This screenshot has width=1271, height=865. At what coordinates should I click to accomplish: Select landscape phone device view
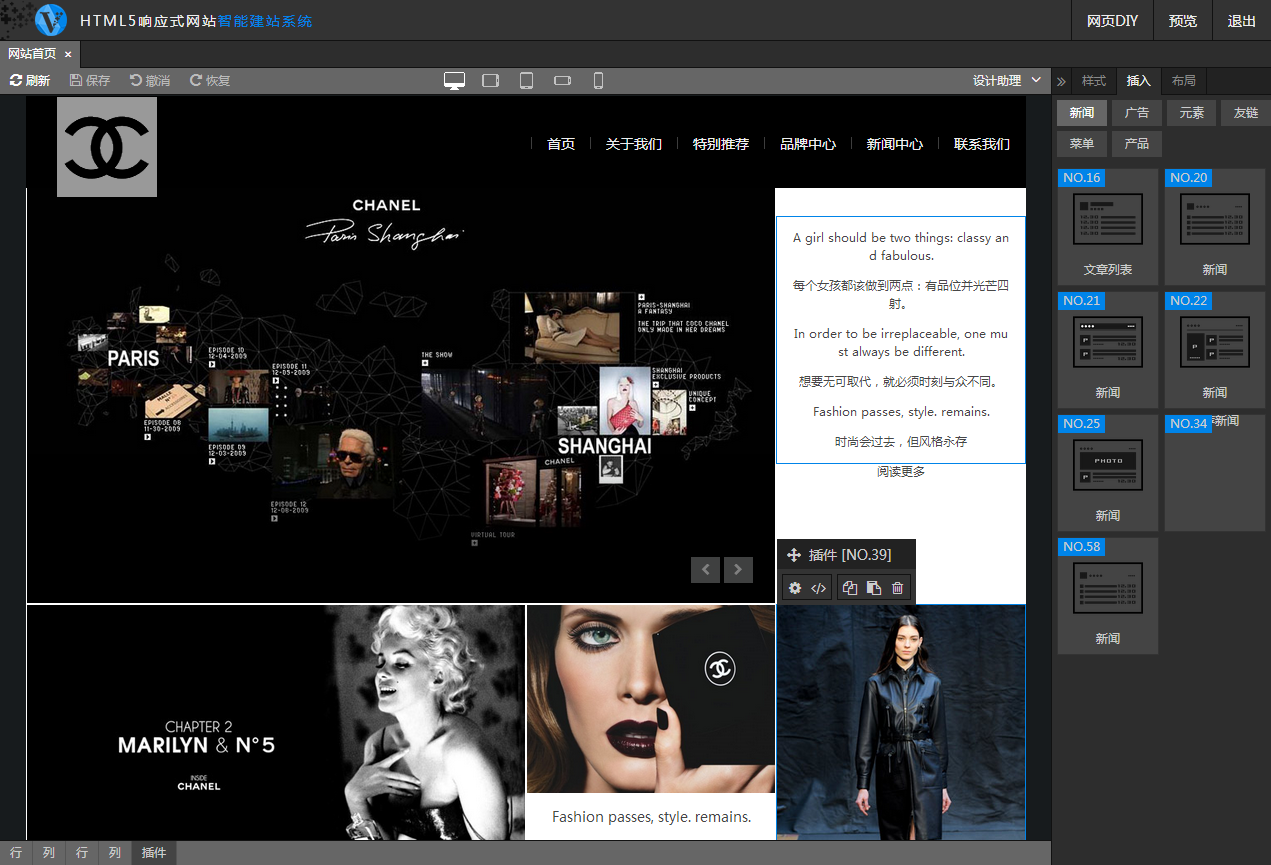(x=562, y=81)
